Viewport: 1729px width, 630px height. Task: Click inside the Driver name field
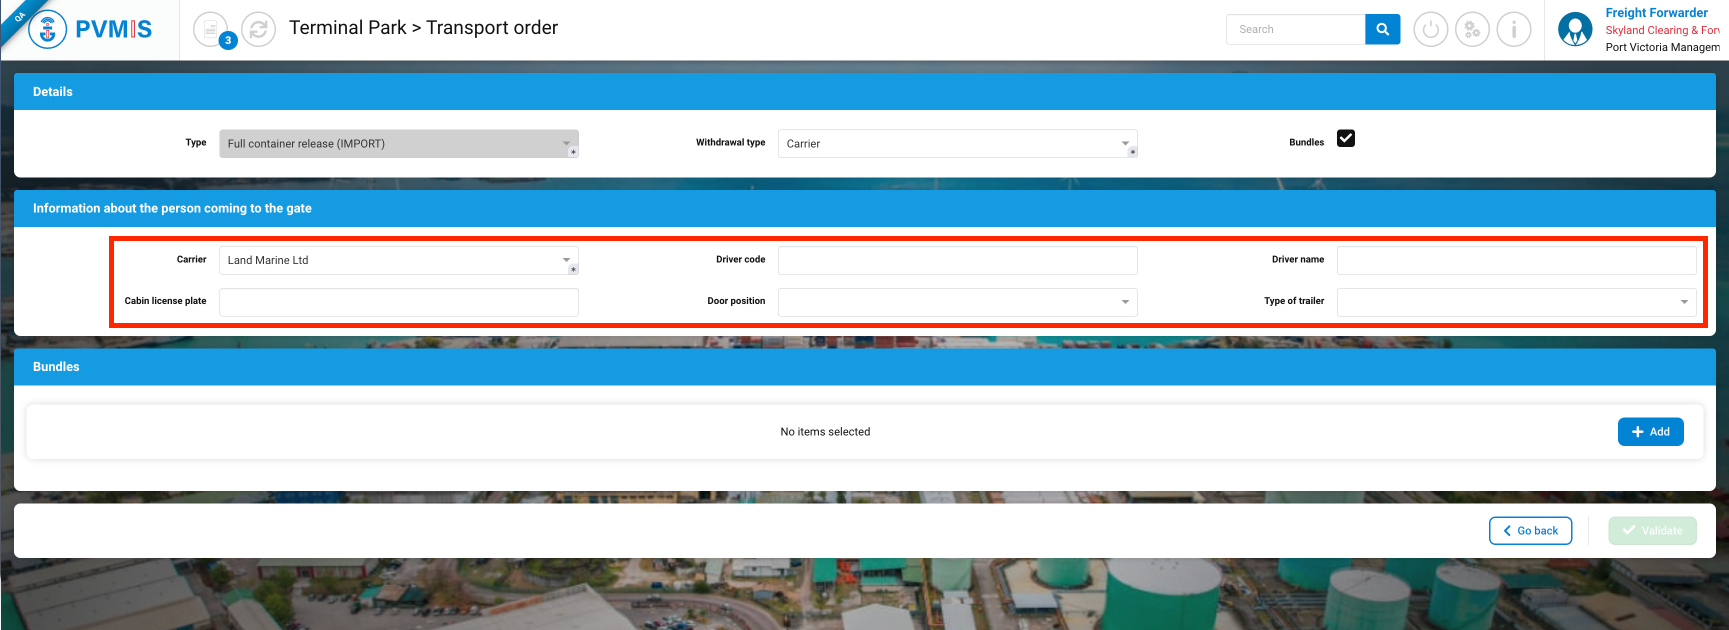(1515, 260)
